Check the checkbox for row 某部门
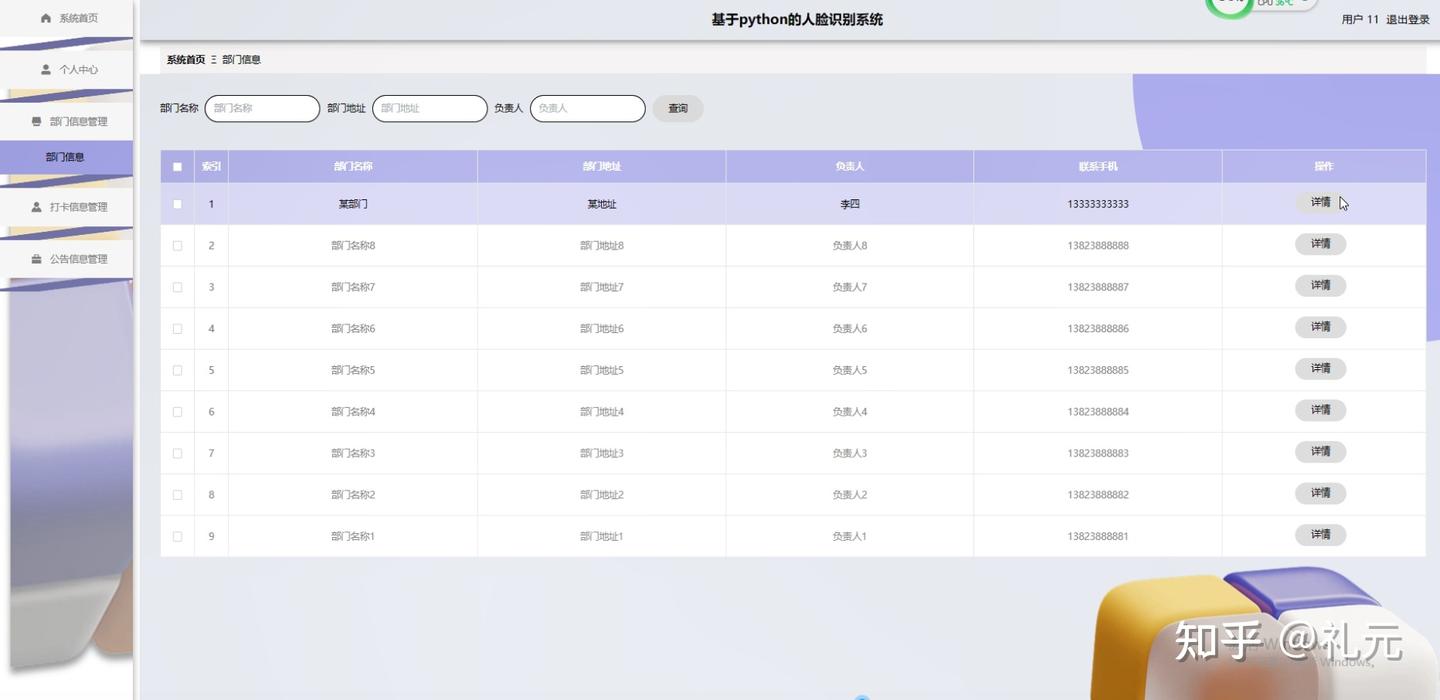Screen dimensions: 1440x700 click(177, 204)
